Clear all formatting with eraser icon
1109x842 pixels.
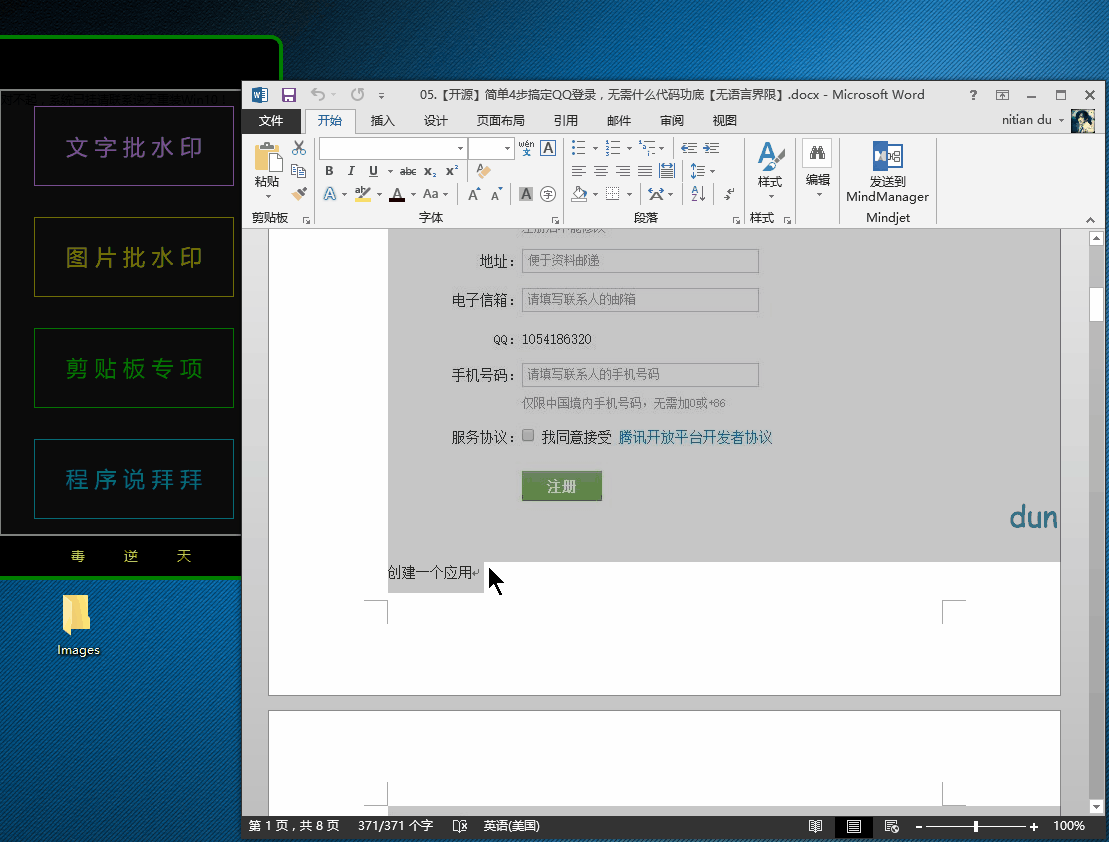tap(484, 171)
